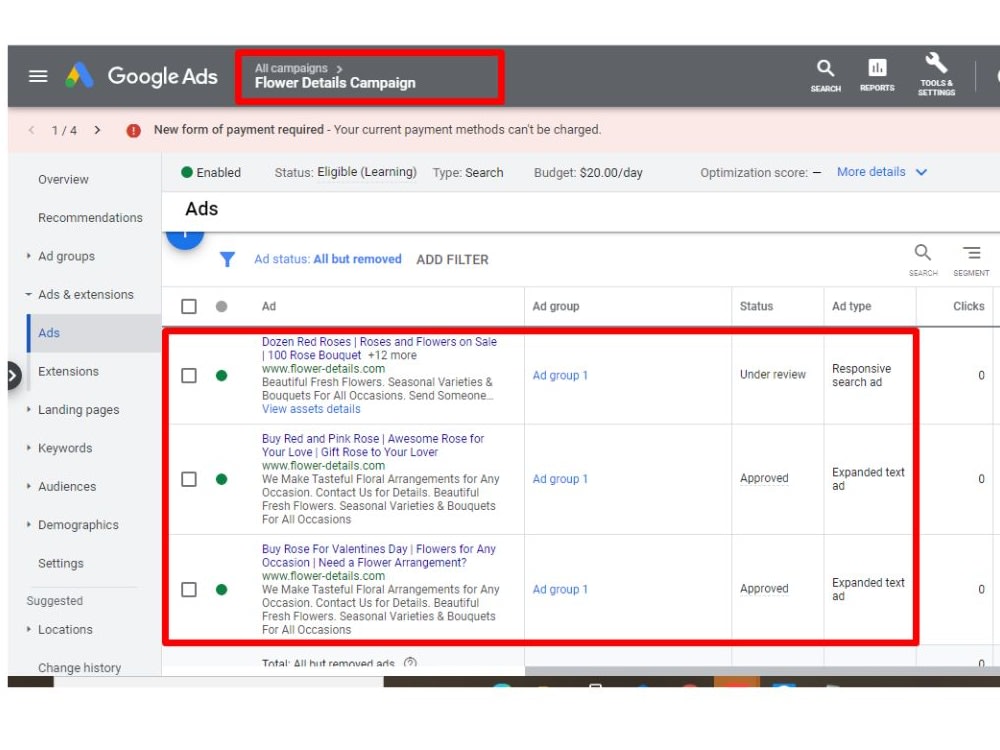The width and height of the screenshot is (1000, 750).
Task: Sort by Status column header
Action: point(756,306)
